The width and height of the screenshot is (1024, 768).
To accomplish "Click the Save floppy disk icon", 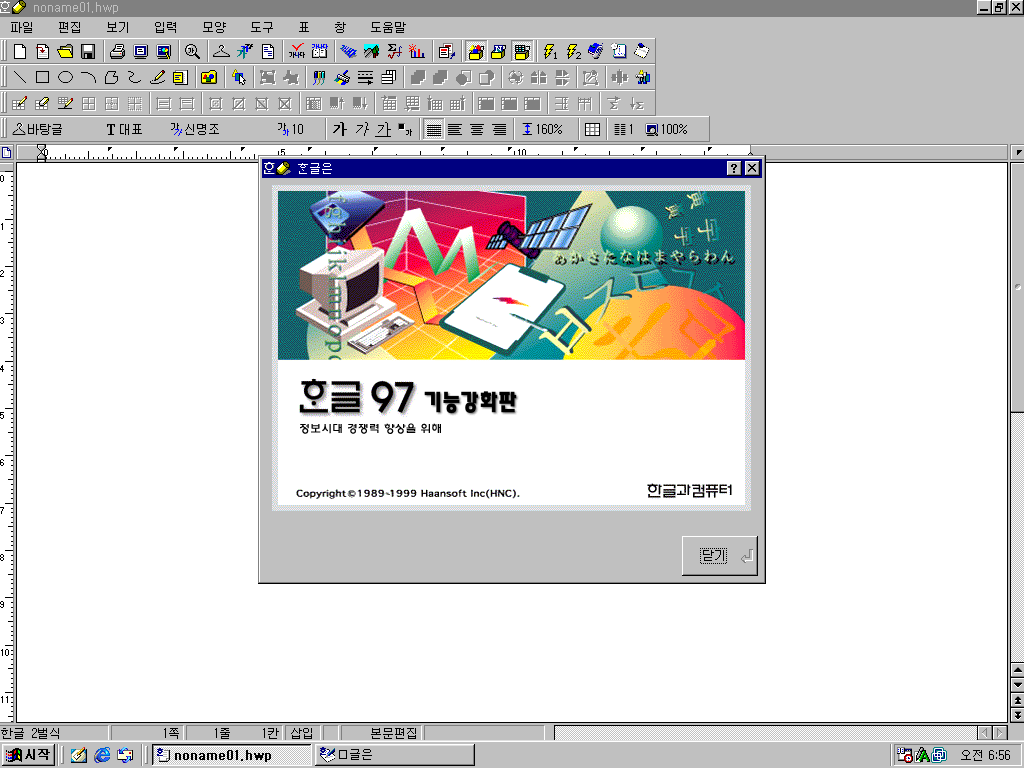I will tap(88, 52).
